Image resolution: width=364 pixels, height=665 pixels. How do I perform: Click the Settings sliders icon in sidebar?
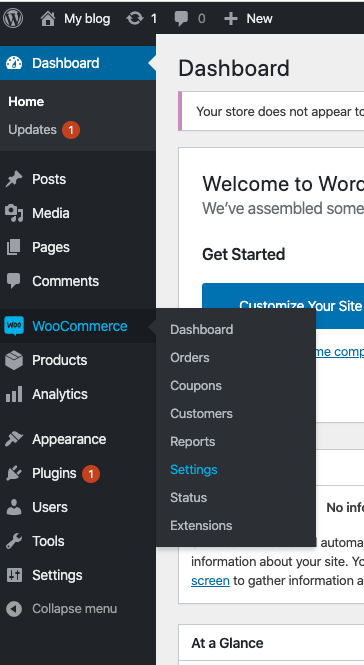click(x=14, y=575)
